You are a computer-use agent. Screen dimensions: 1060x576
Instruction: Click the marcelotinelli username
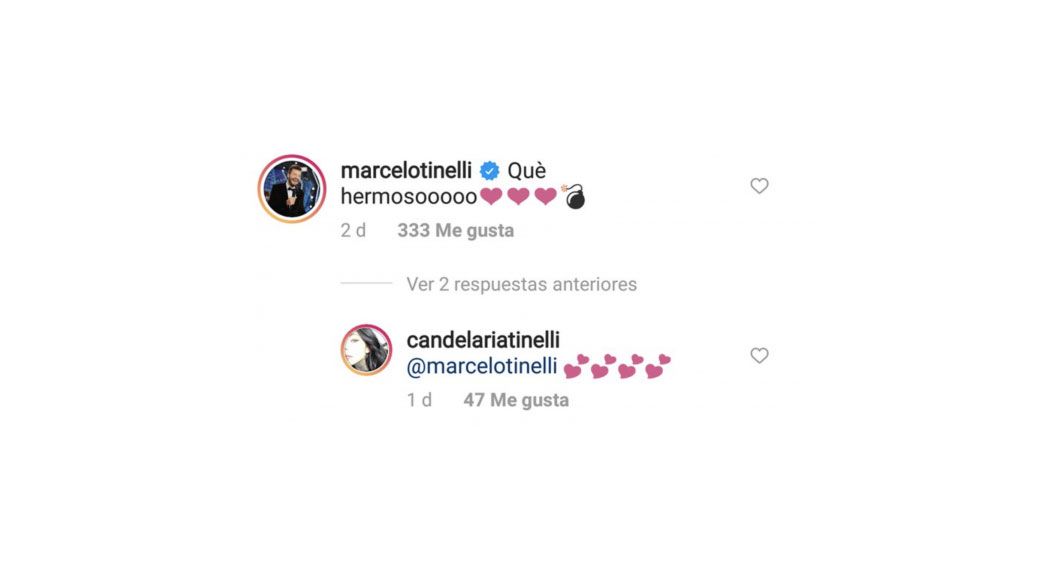pos(406,170)
